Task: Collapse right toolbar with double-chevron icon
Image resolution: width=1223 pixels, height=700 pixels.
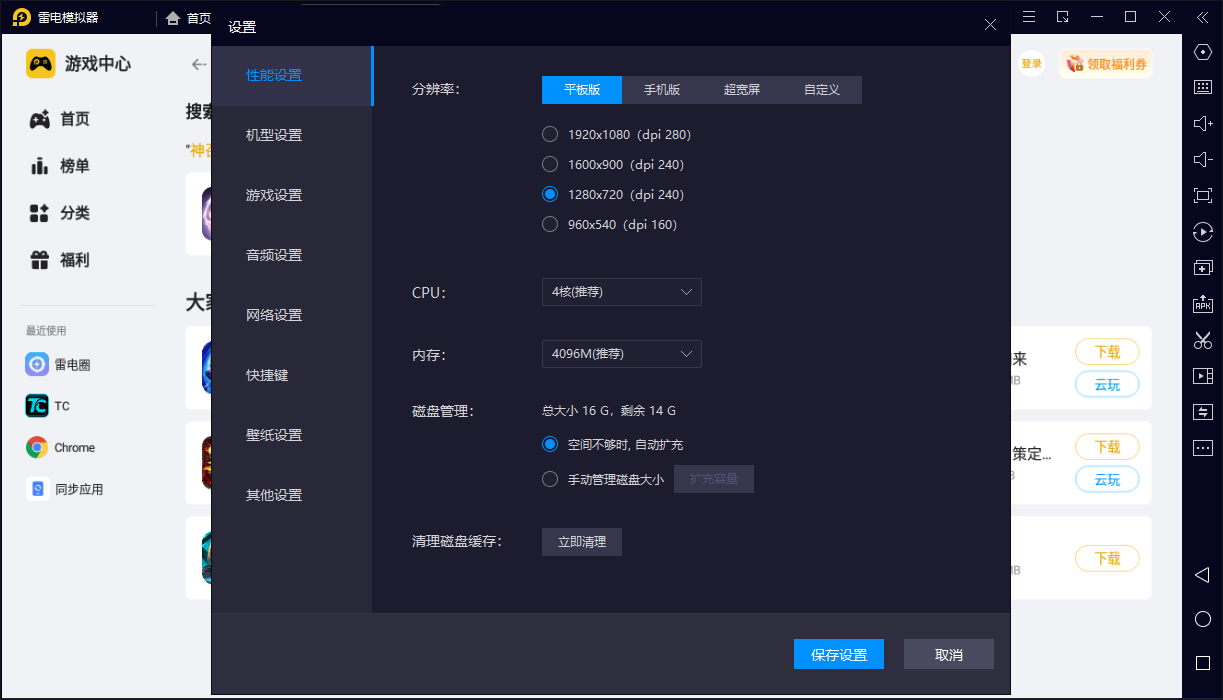Action: point(1203,17)
